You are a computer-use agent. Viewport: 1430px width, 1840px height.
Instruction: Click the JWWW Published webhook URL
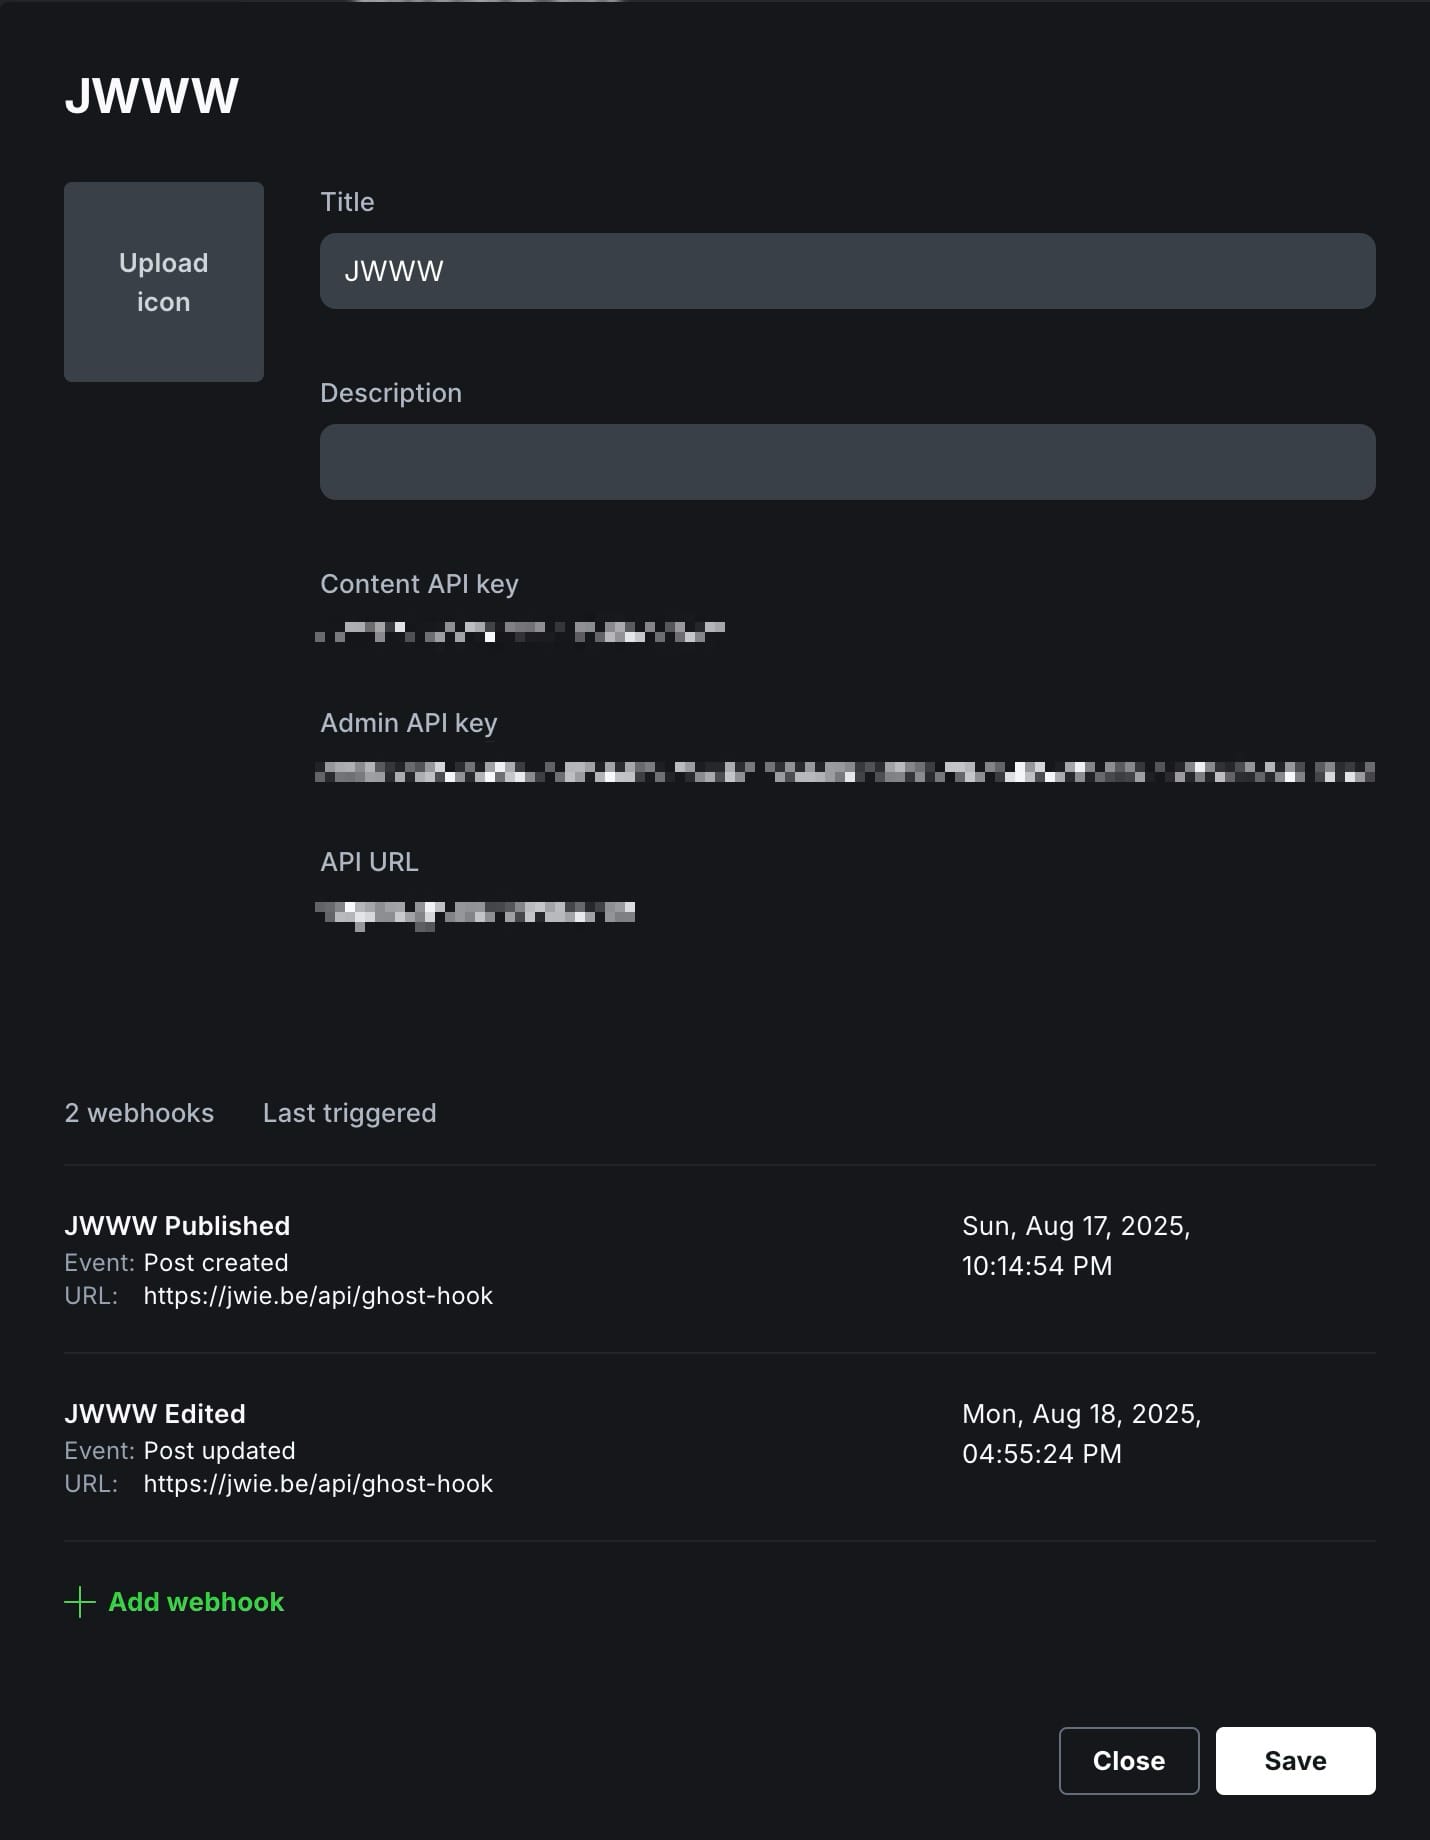[318, 1296]
